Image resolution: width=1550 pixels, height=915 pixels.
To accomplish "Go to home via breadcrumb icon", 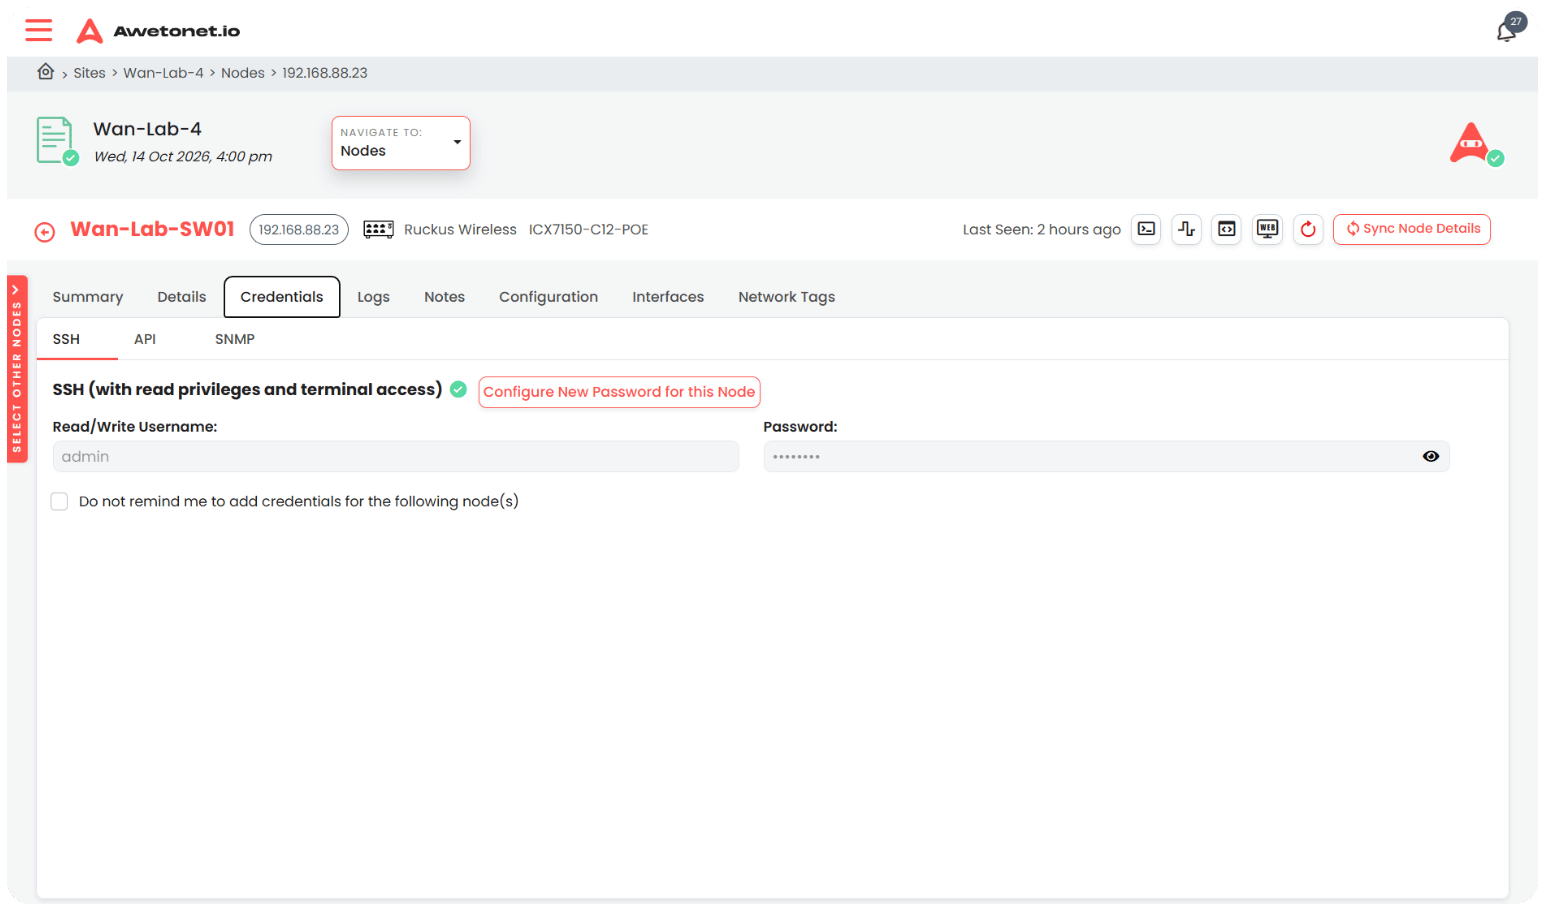I will 46,72.
